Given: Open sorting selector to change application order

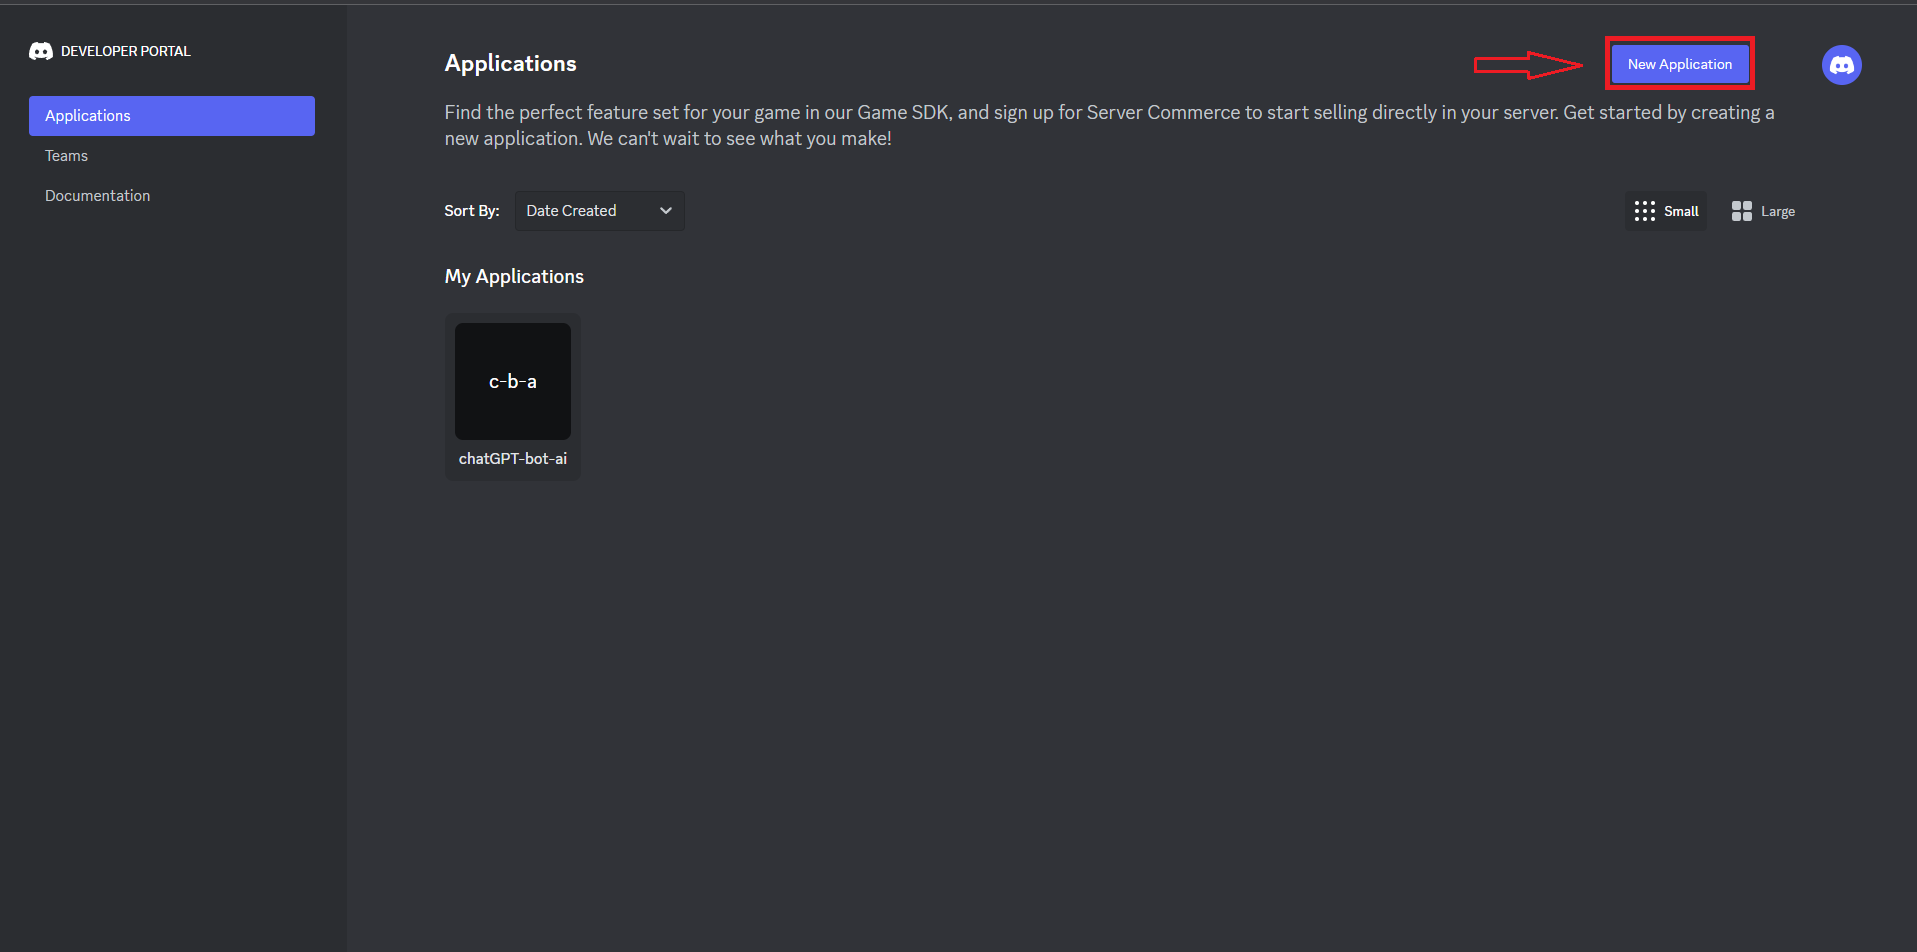Looking at the screenshot, I should click(598, 210).
